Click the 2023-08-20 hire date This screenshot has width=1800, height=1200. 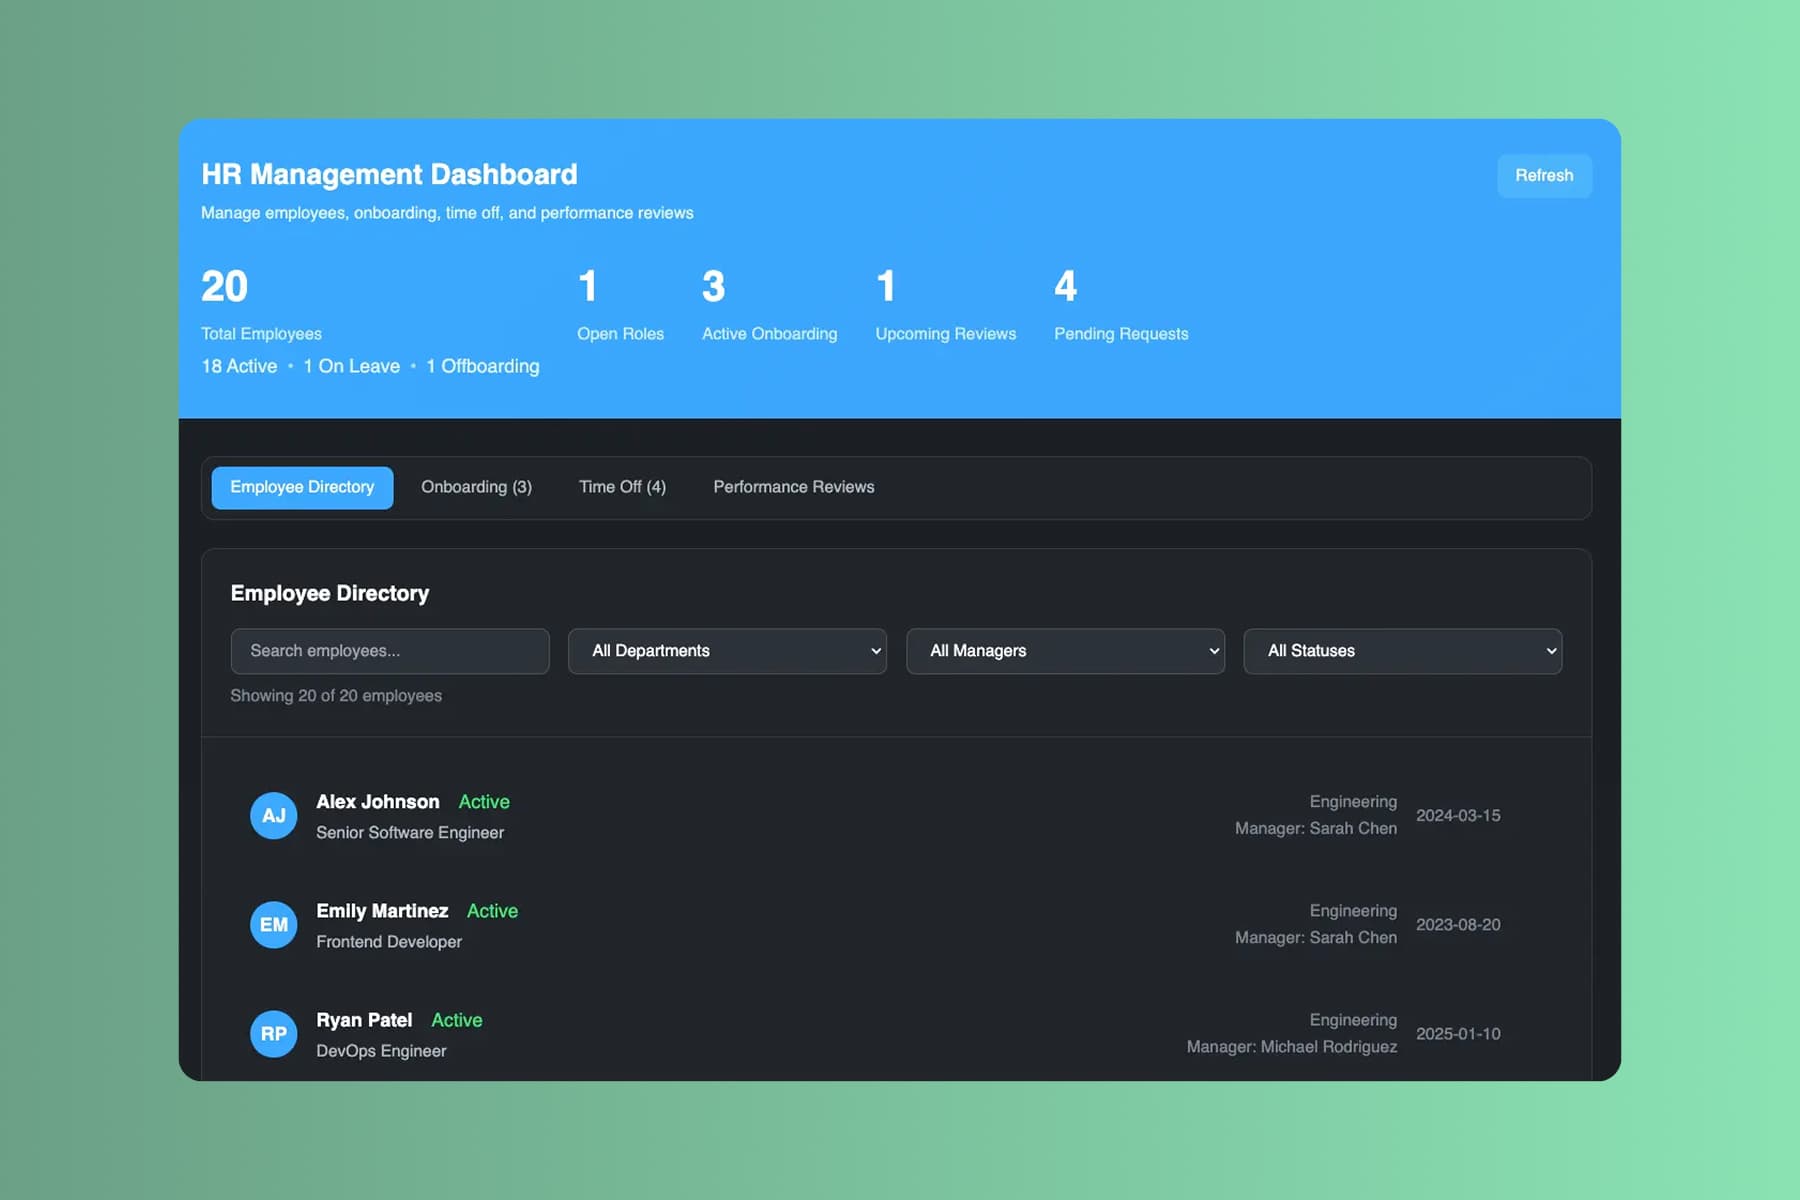point(1458,925)
